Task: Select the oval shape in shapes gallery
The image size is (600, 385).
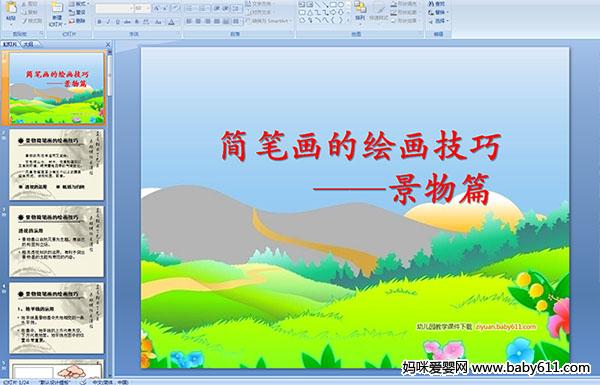Action: click(341, 4)
